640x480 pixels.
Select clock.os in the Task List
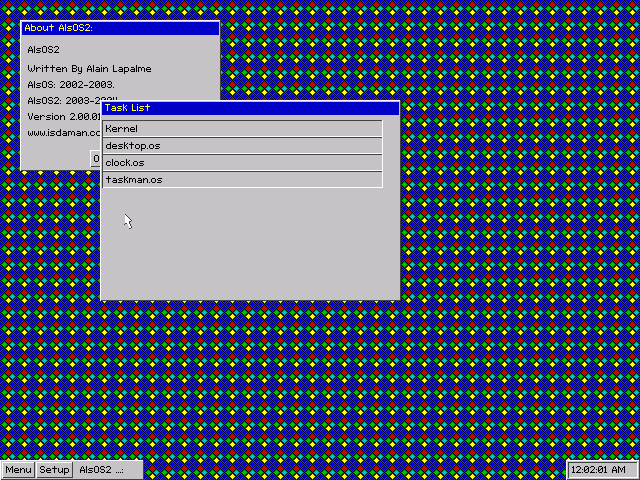pyautogui.click(x=242, y=163)
